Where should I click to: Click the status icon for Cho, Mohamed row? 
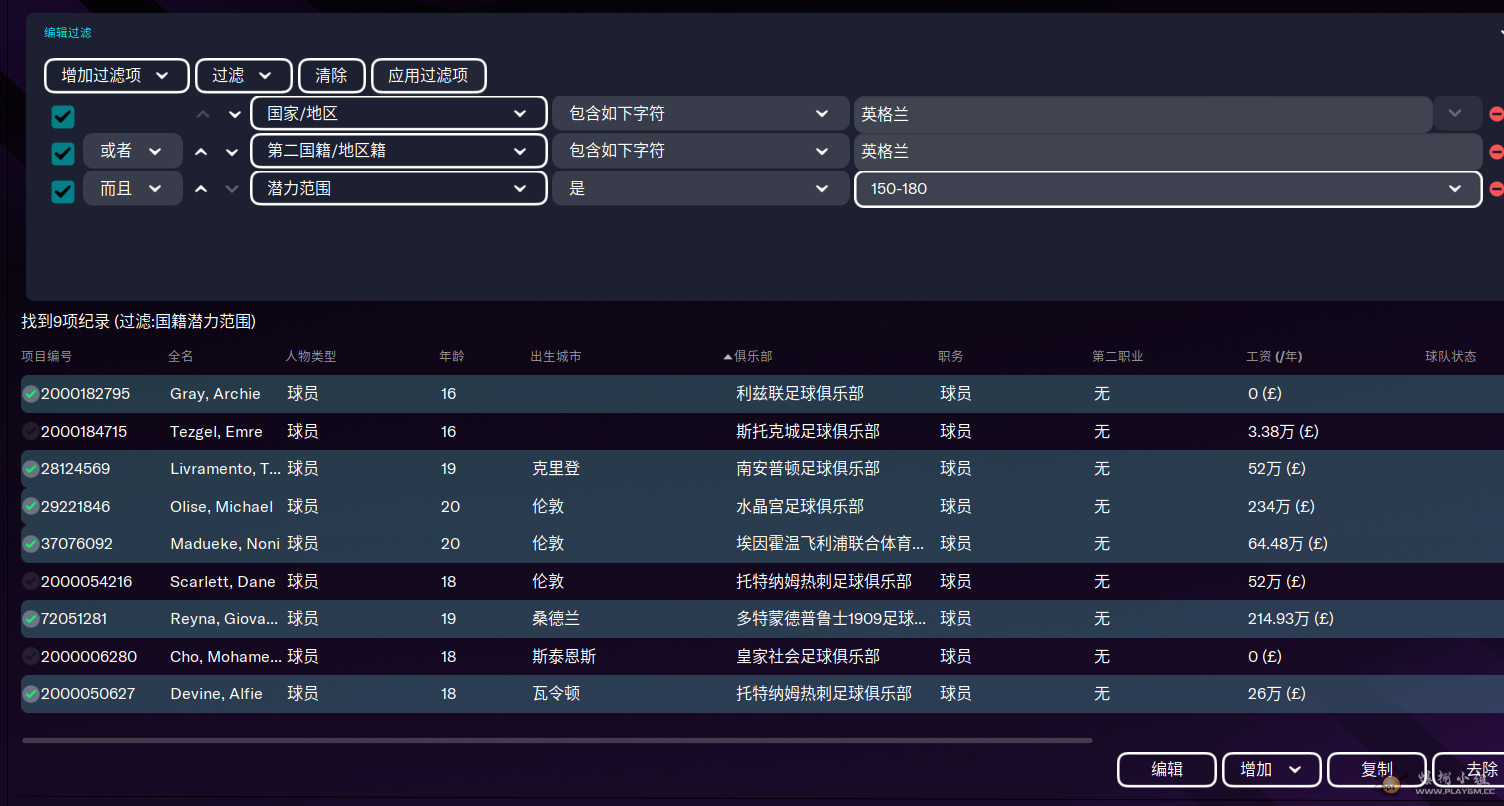(x=31, y=656)
